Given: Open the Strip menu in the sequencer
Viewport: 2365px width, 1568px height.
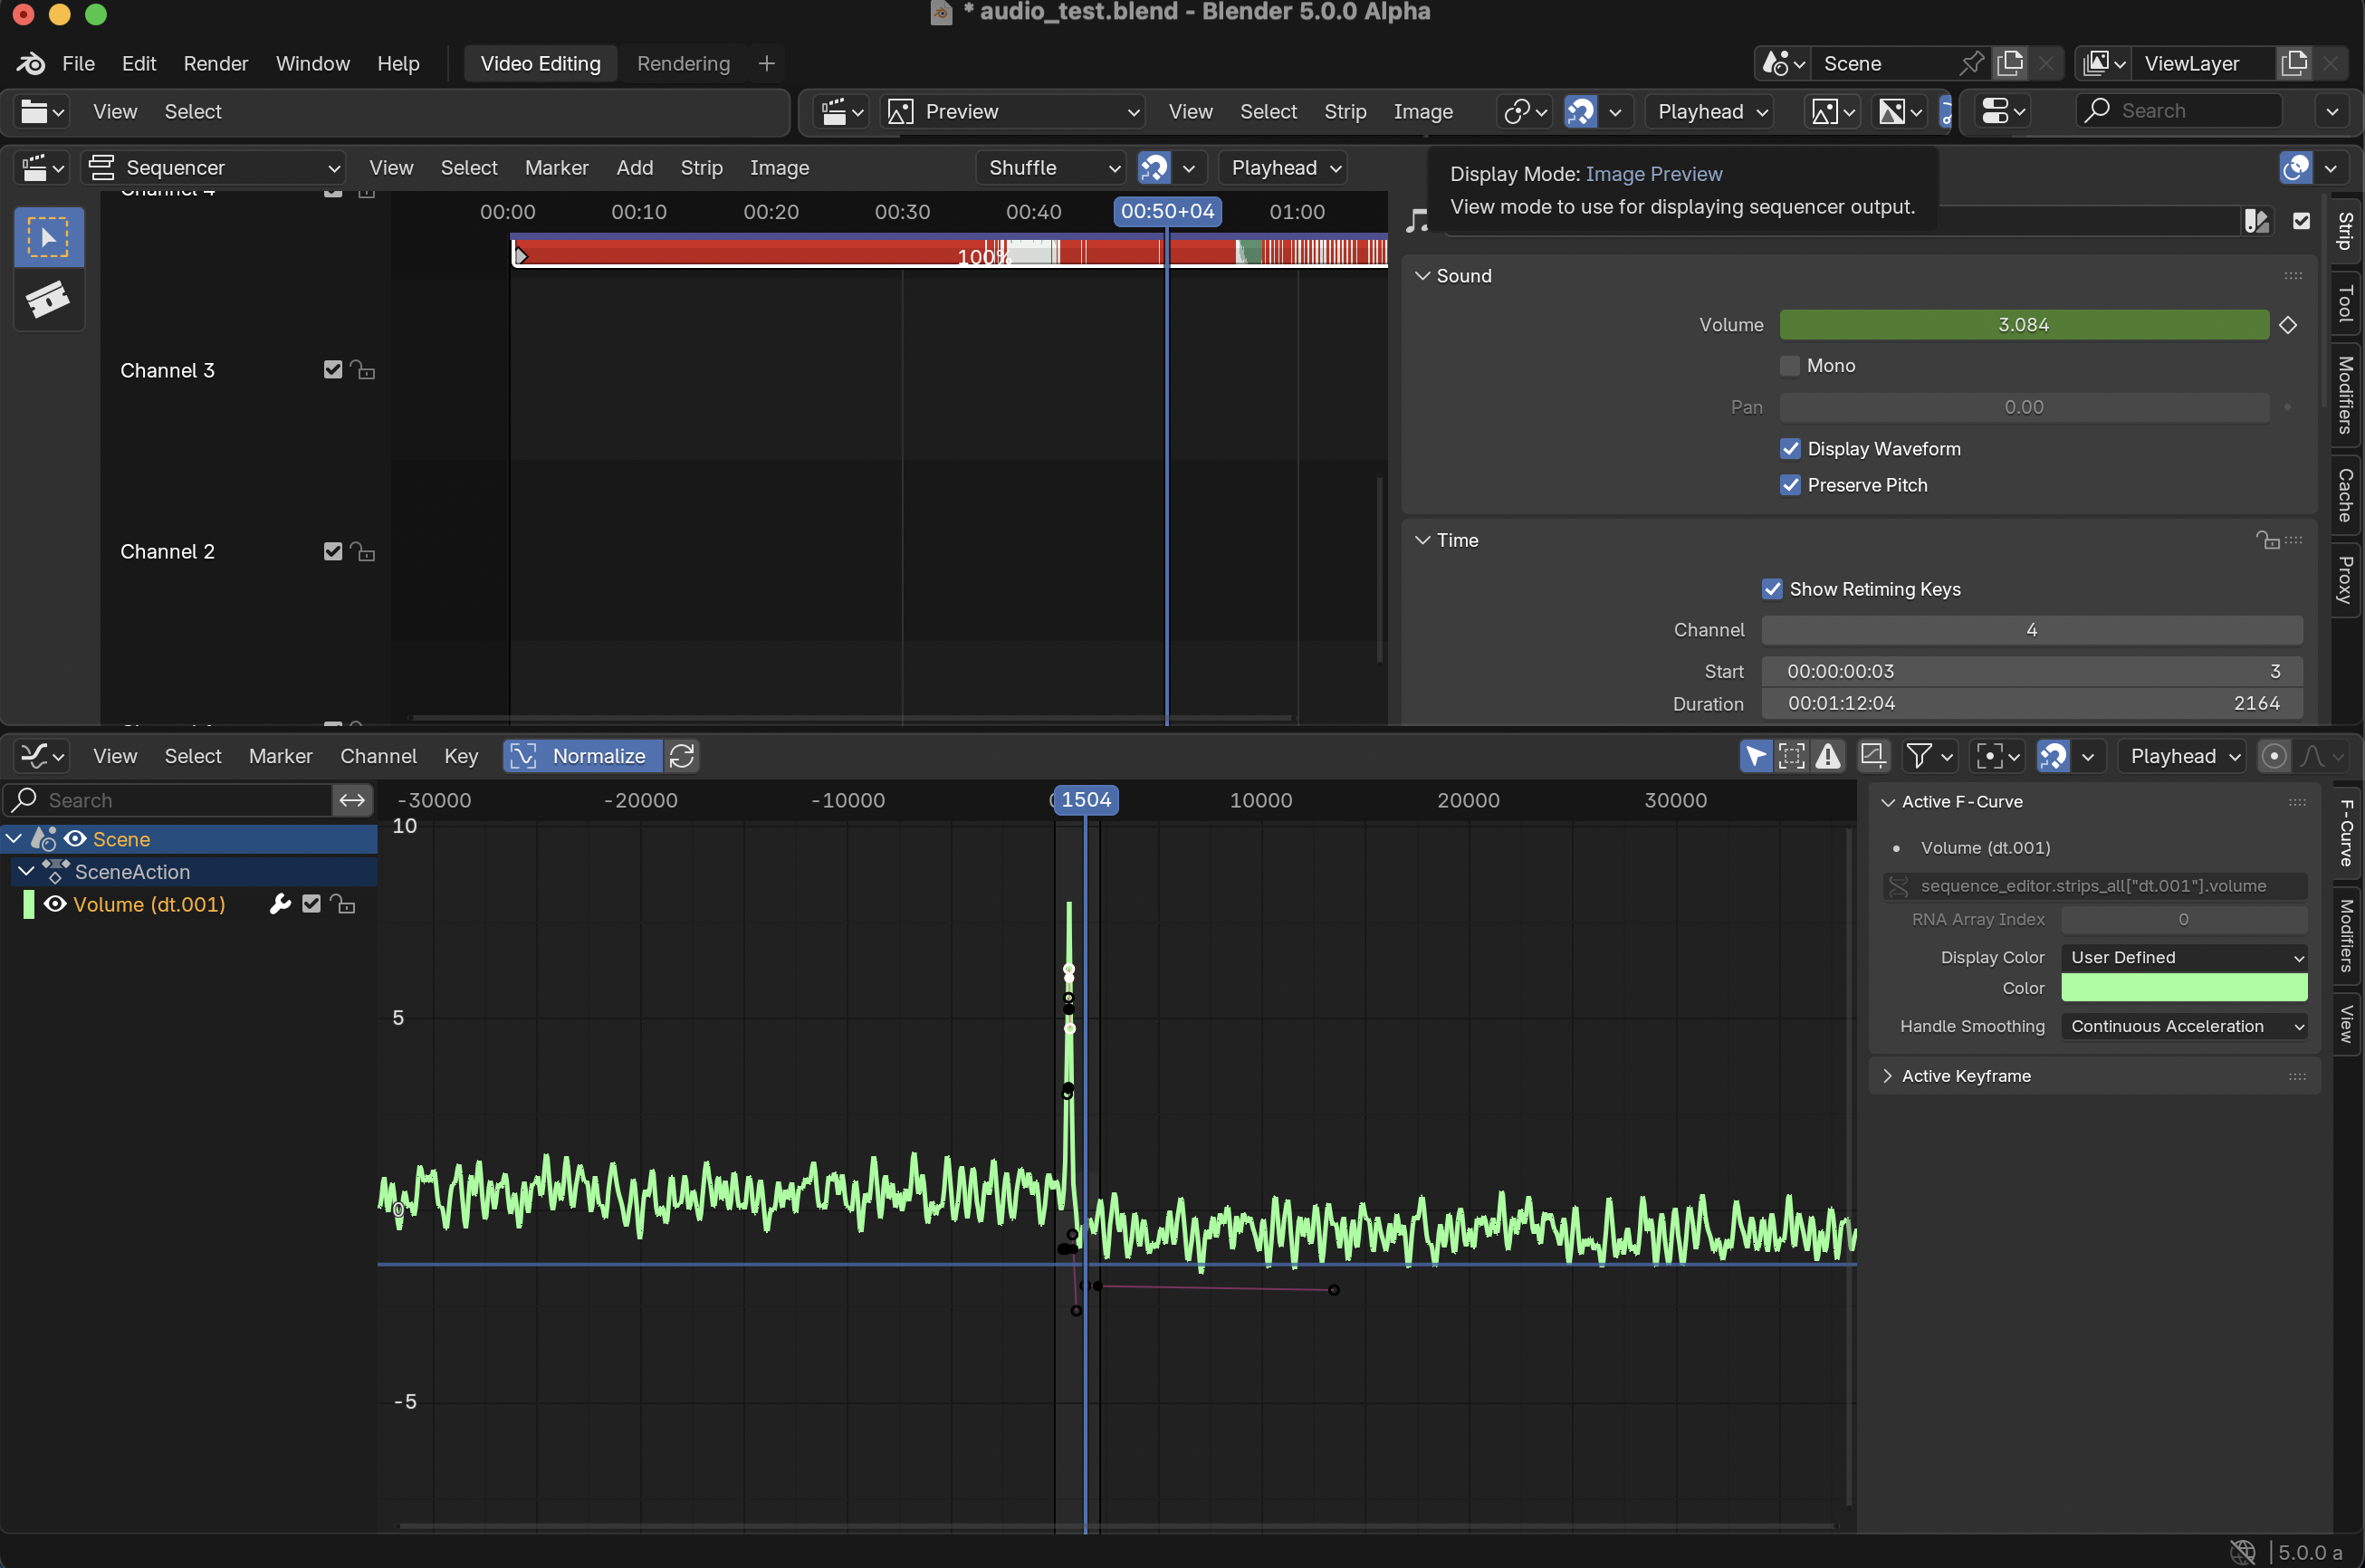Looking at the screenshot, I should click(701, 168).
